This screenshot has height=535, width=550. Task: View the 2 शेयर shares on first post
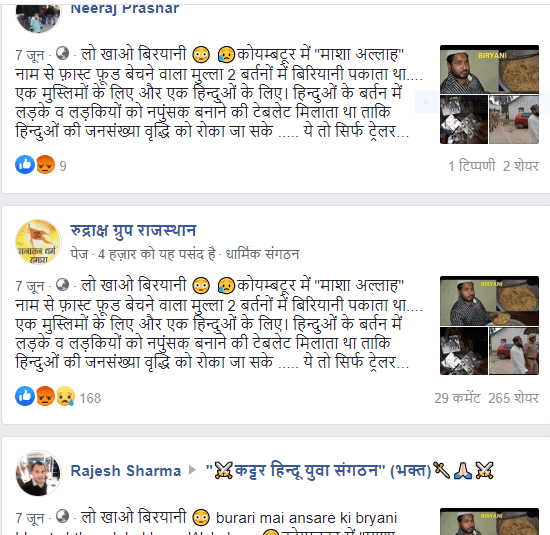point(521,166)
